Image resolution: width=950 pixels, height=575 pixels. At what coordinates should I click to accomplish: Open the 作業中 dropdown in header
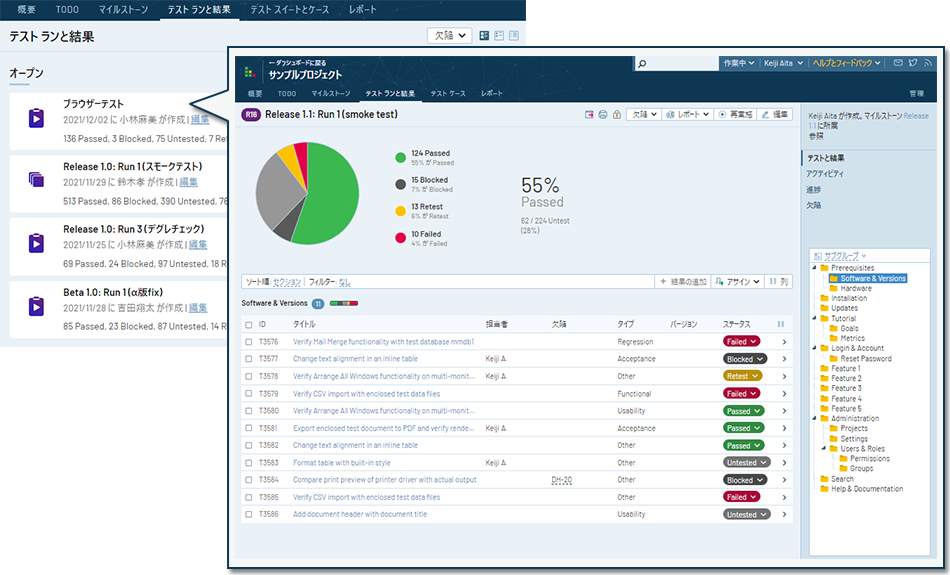739,63
